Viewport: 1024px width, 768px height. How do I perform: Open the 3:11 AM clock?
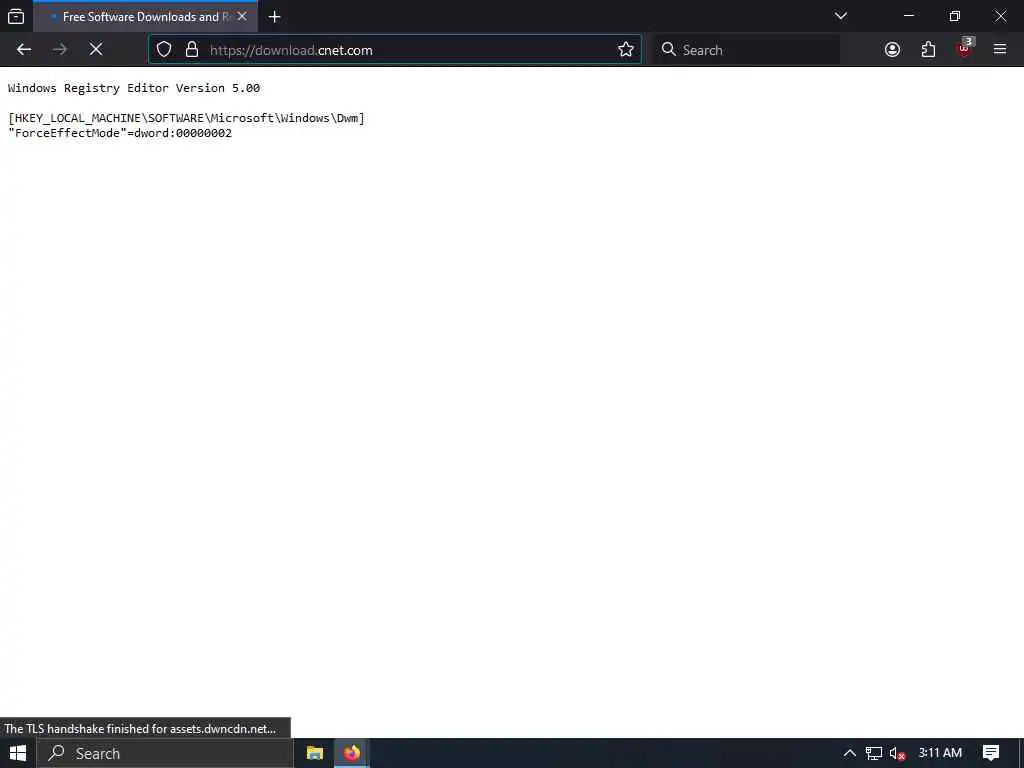coord(940,753)
